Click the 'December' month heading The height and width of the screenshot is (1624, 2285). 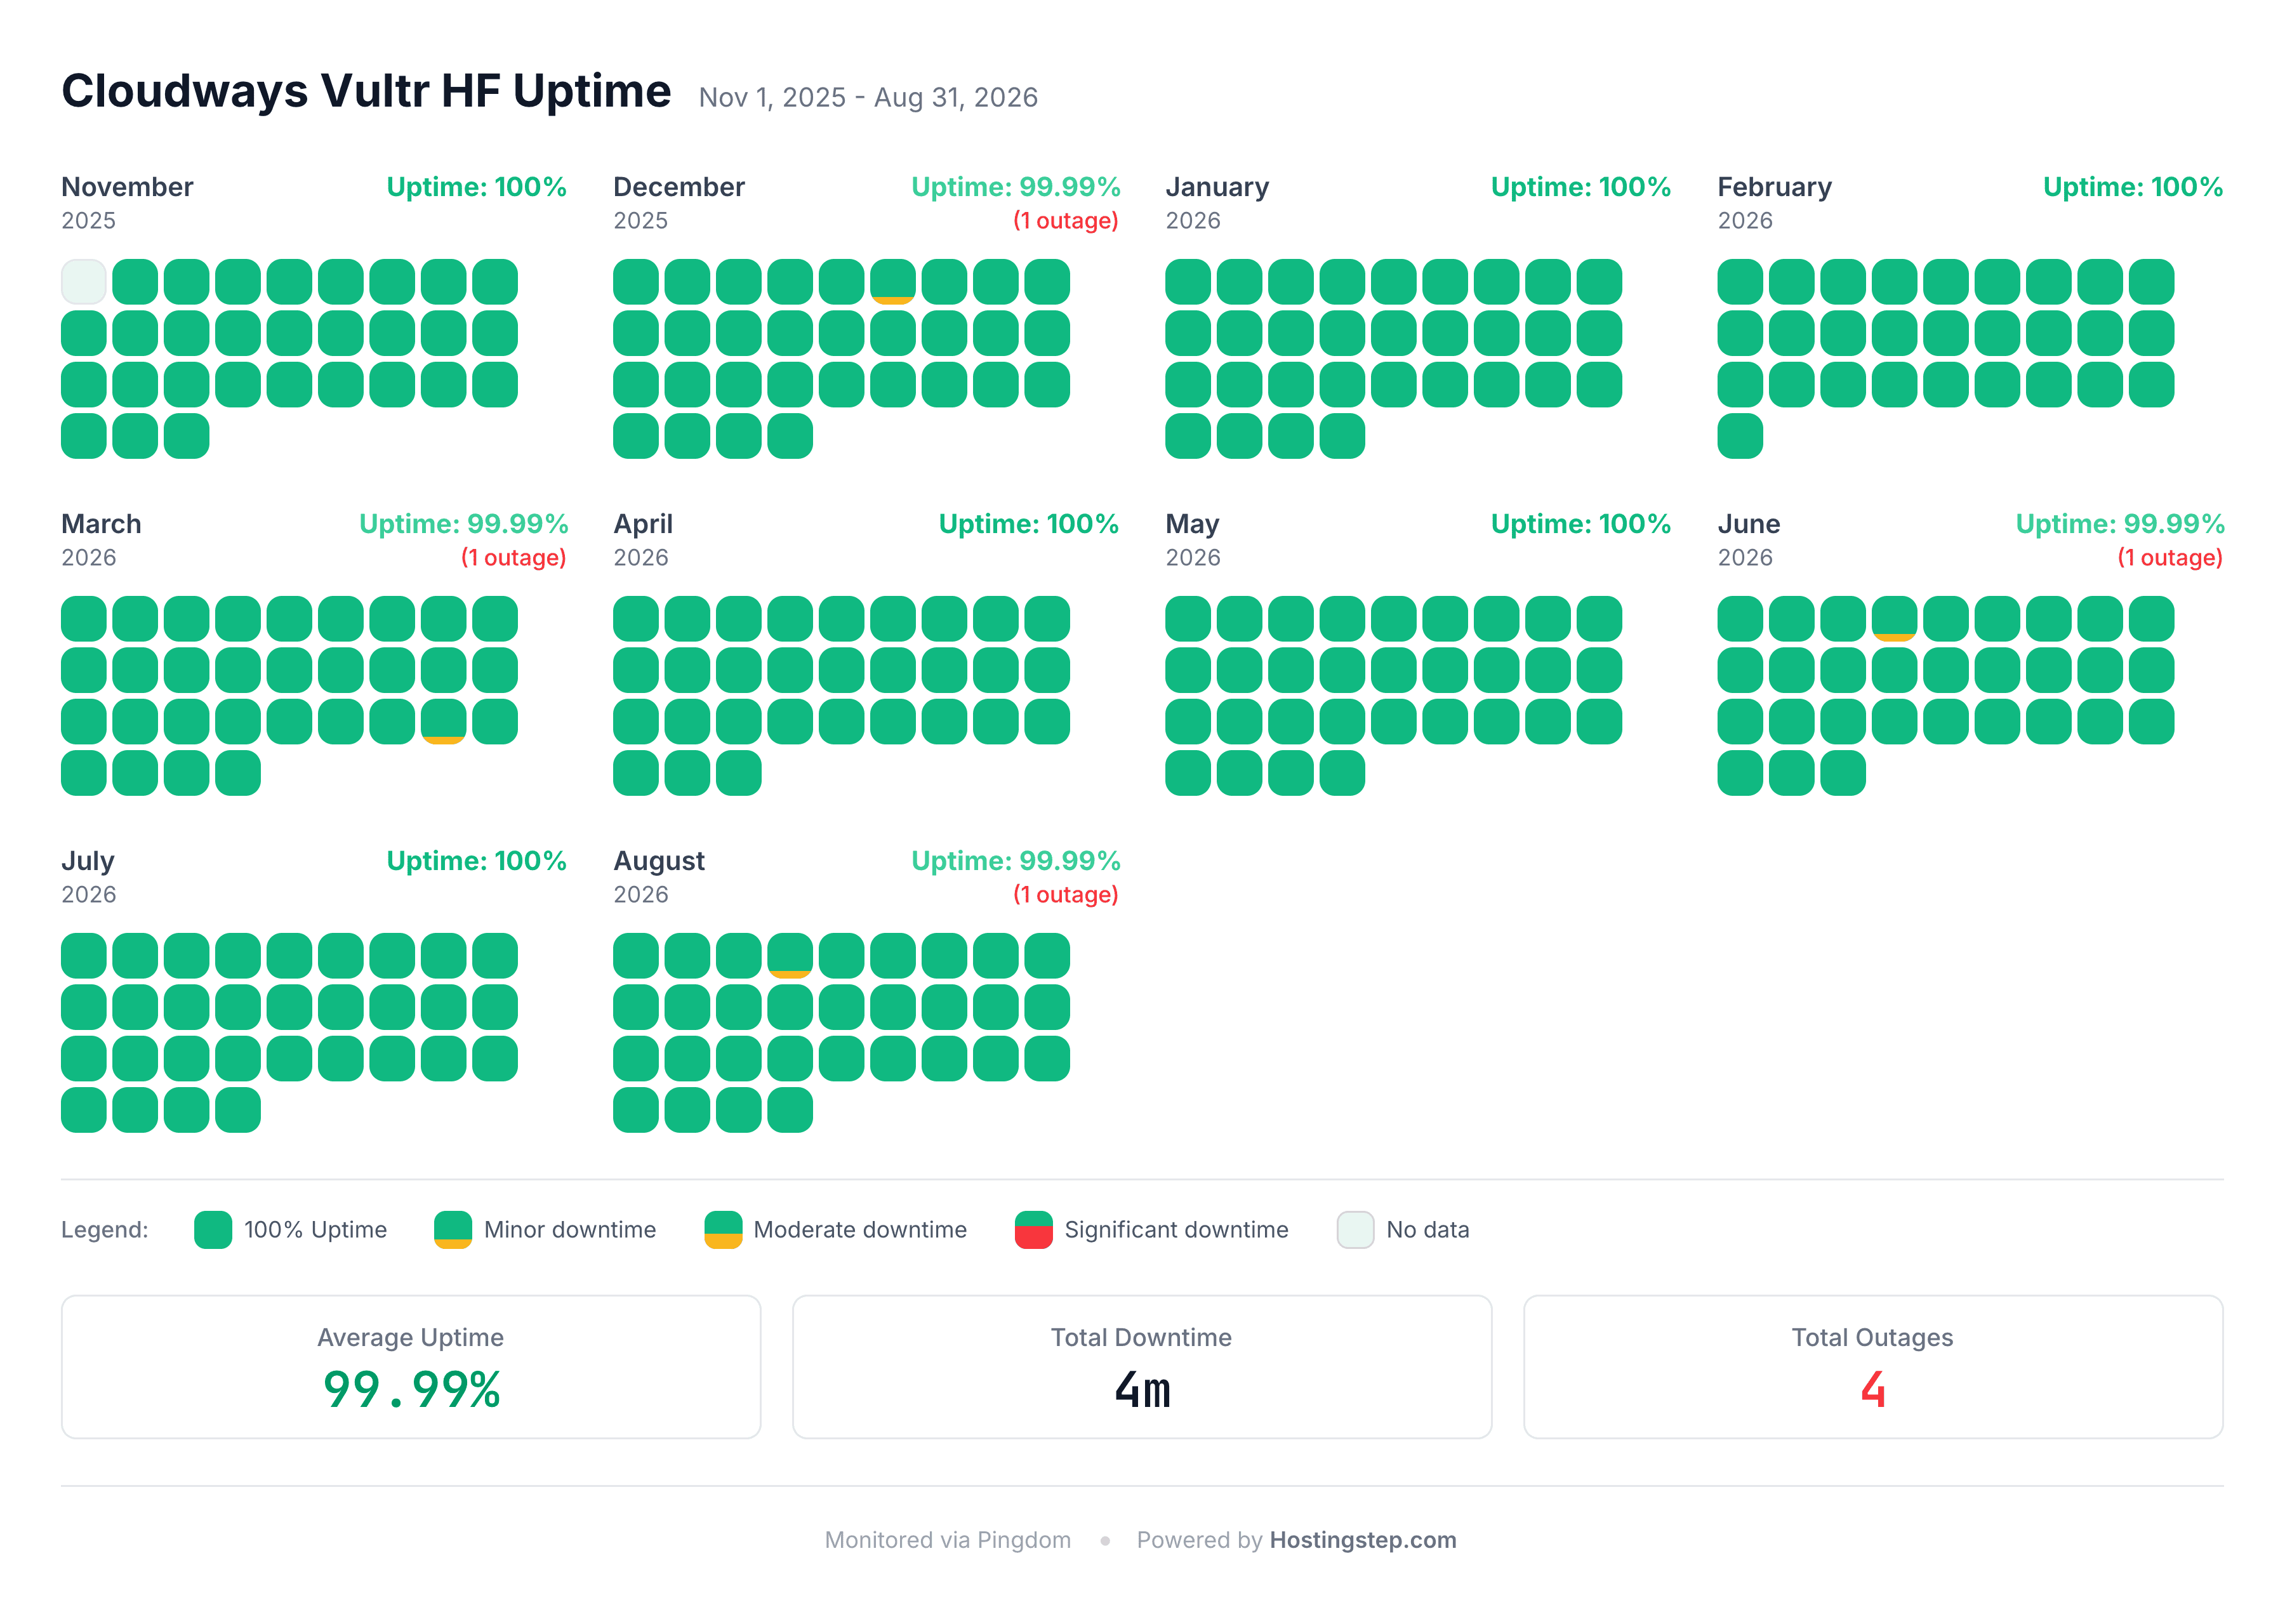(679, 187)
